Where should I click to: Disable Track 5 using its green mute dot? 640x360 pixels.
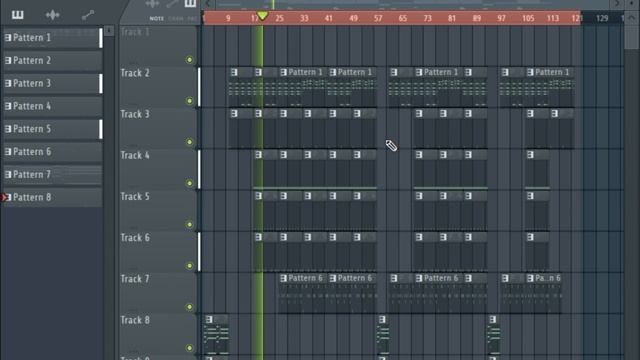point(189,224)
